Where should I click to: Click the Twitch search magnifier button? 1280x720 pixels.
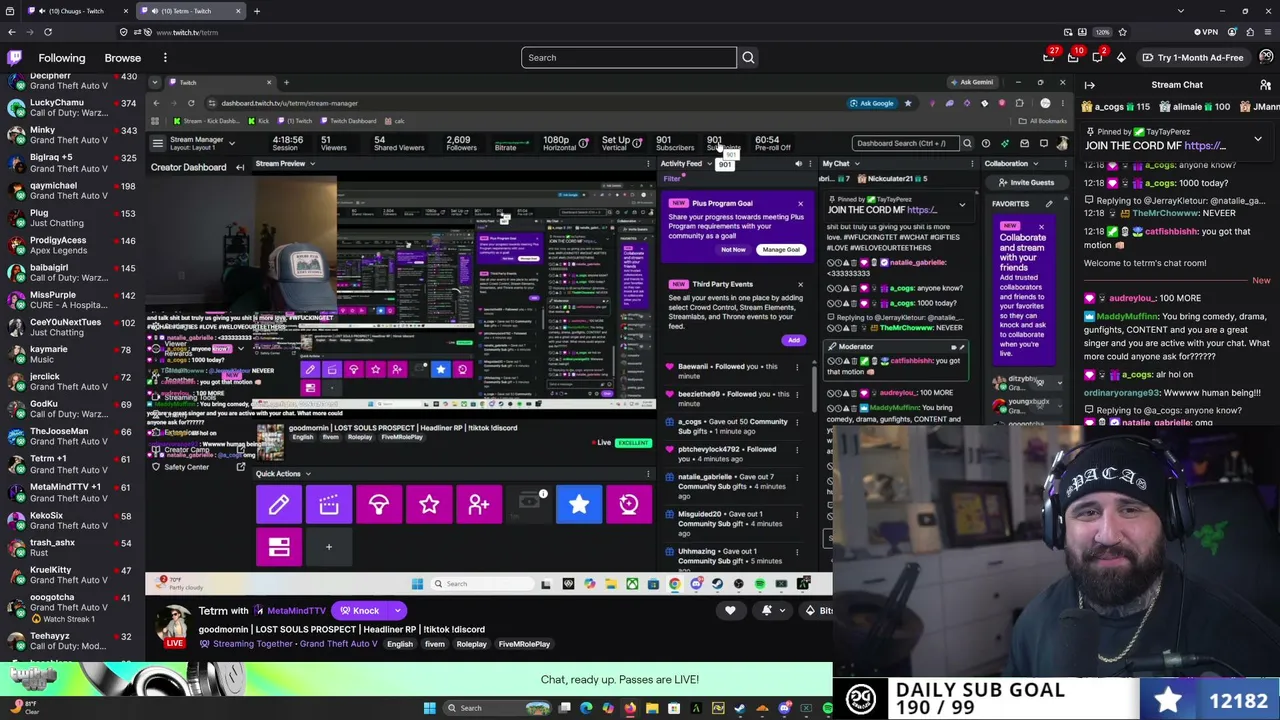tap(748, 57)
